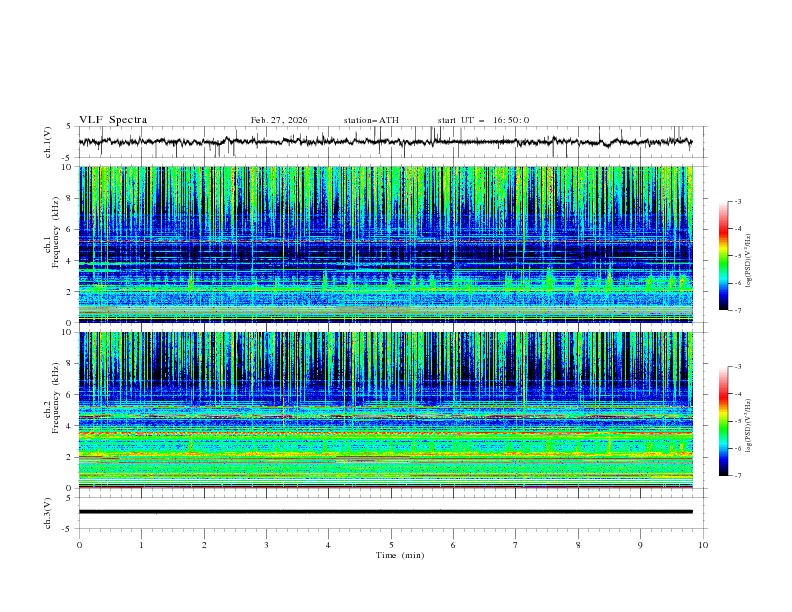Click time axis tick label "0"
Image resolution: width=792 pixels, height=612 pixels.
[x=79, y=545]
